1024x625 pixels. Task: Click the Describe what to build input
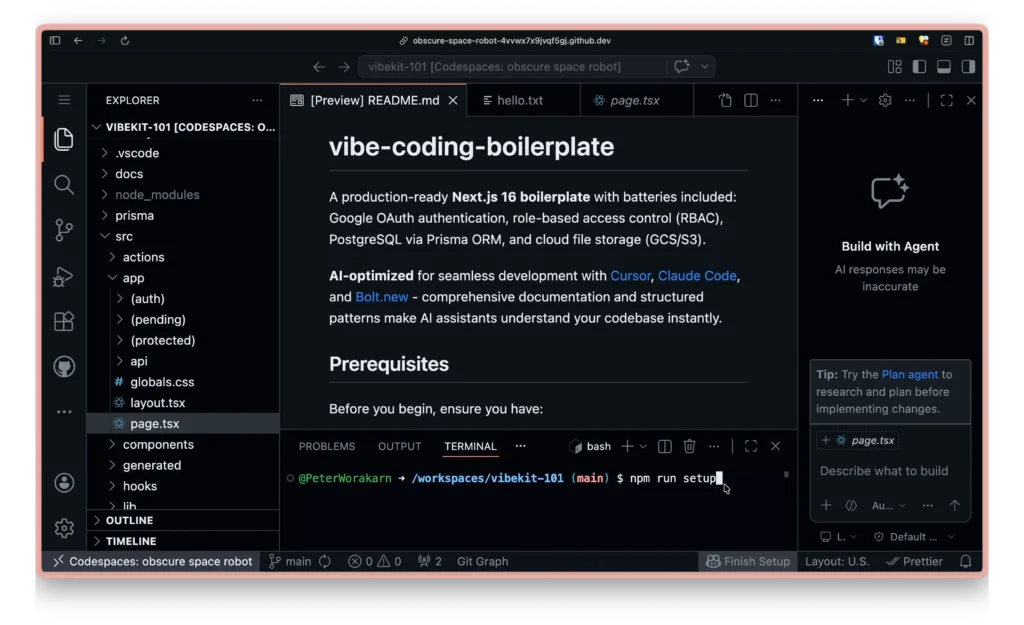884,472
